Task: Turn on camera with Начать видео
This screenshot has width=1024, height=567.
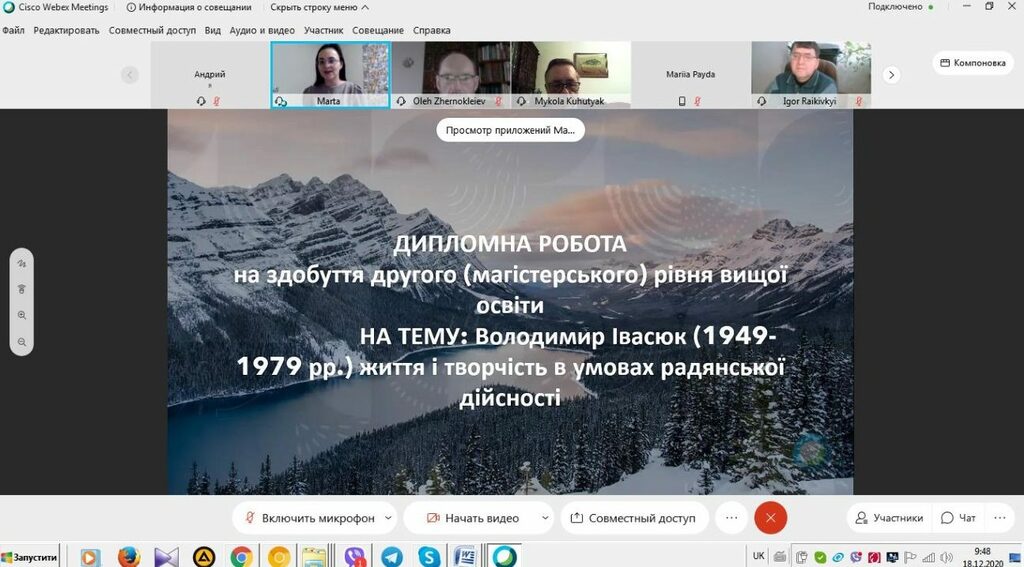Action: (472, 518)
